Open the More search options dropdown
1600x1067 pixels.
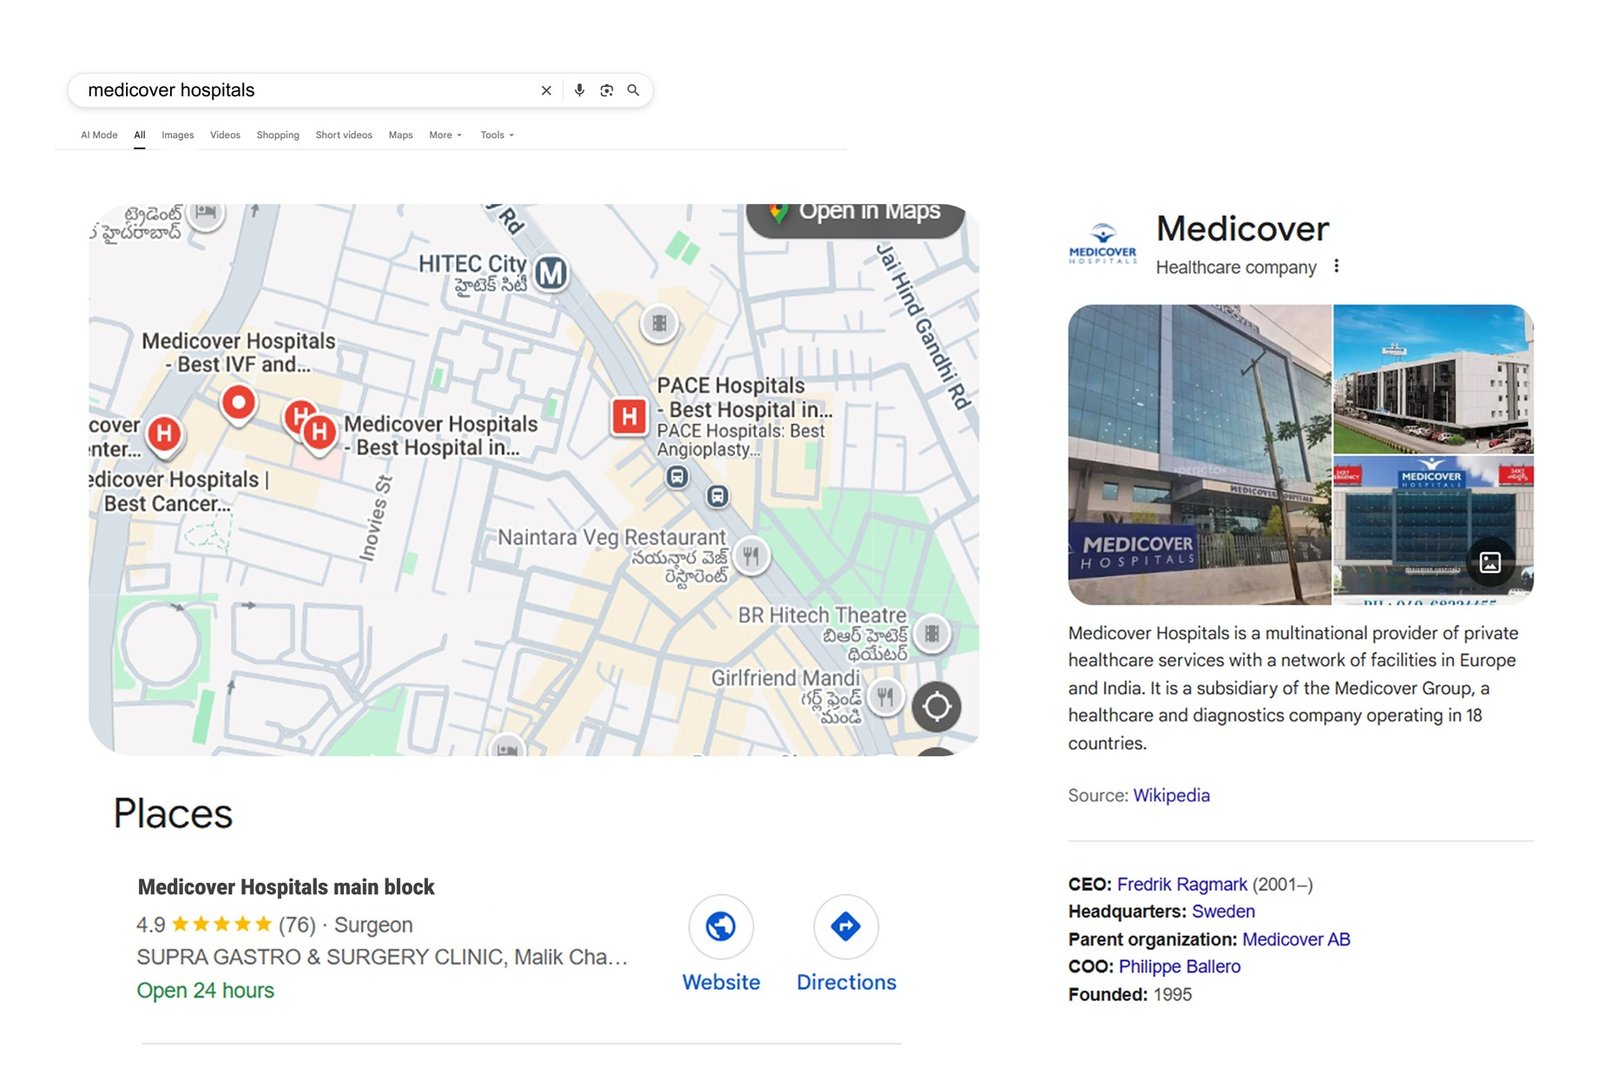441,135
